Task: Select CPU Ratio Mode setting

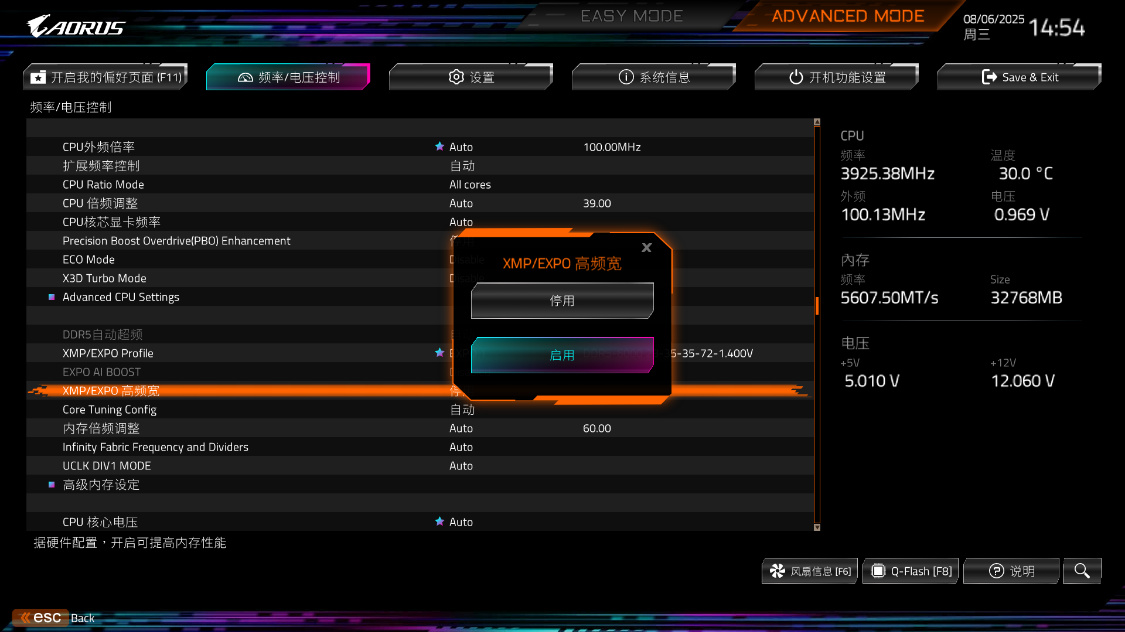Action: pyautogui.click(x=420, y=184)
